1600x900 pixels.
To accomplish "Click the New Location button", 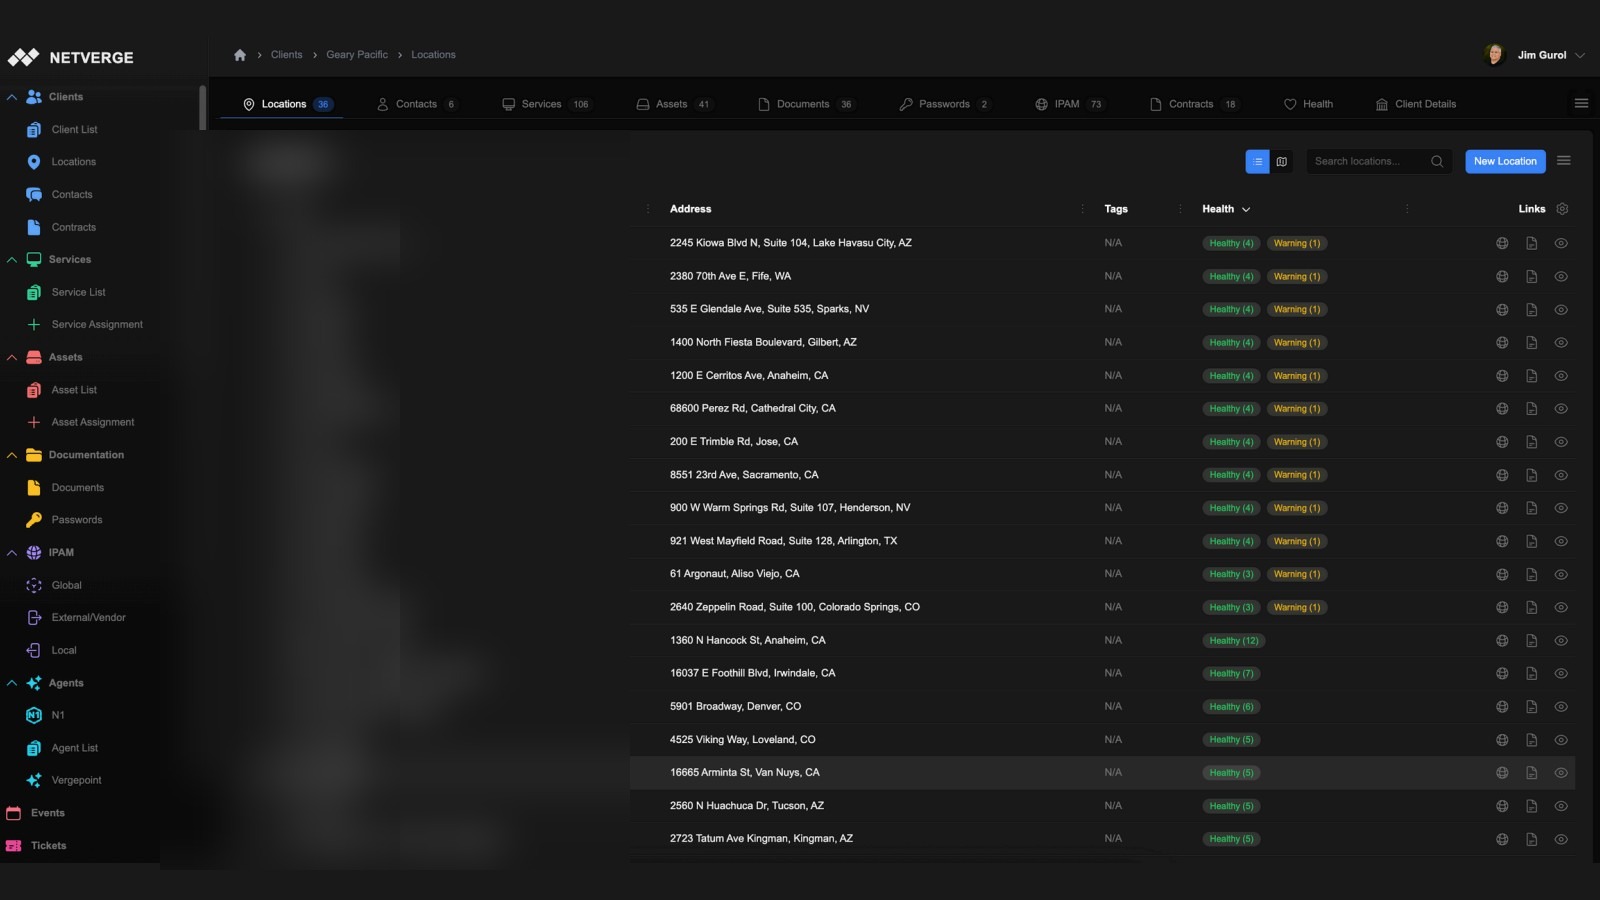I will click(x=1505, y=161).
